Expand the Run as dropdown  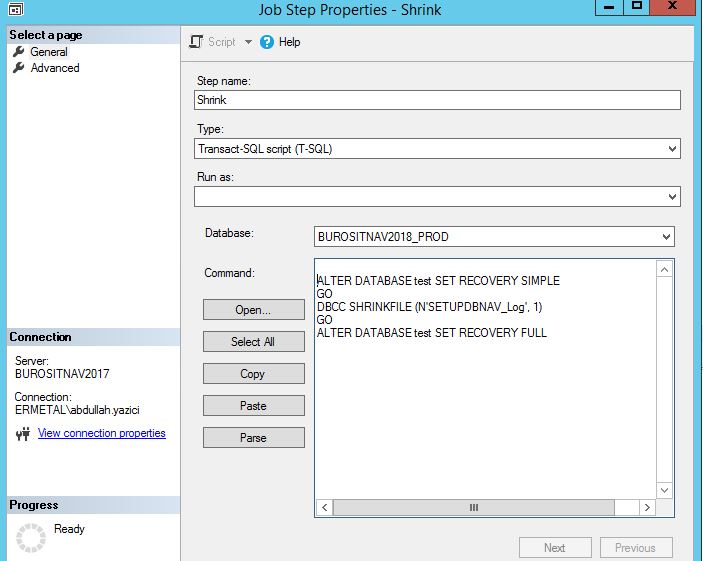click(671, 197)
